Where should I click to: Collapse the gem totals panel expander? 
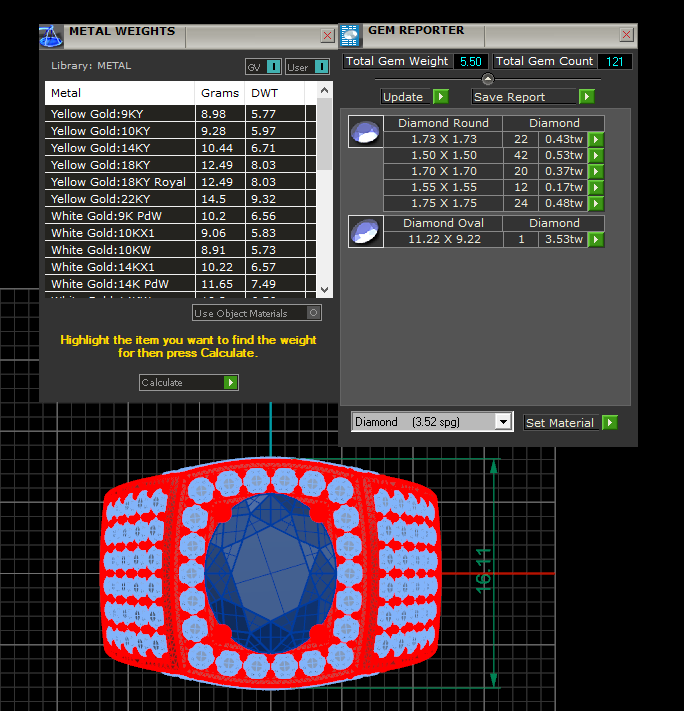[487, 79]
